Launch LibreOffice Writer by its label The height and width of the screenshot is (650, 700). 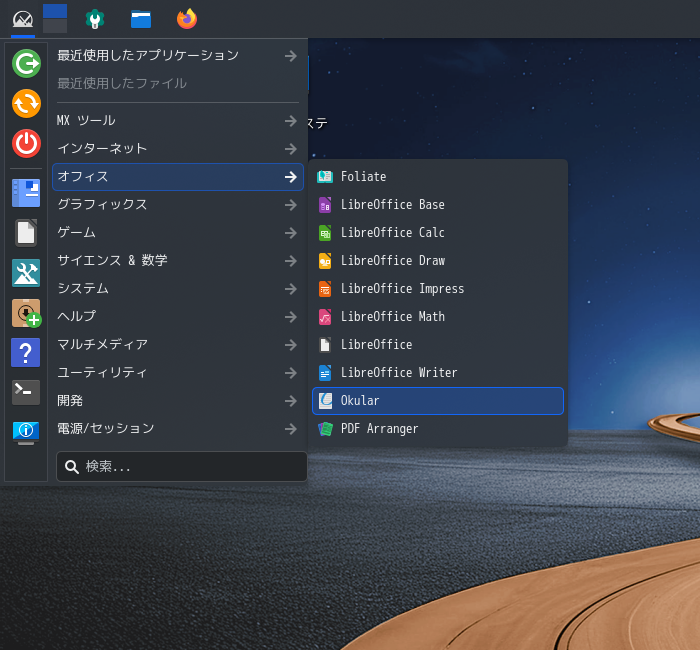[399, 373]
